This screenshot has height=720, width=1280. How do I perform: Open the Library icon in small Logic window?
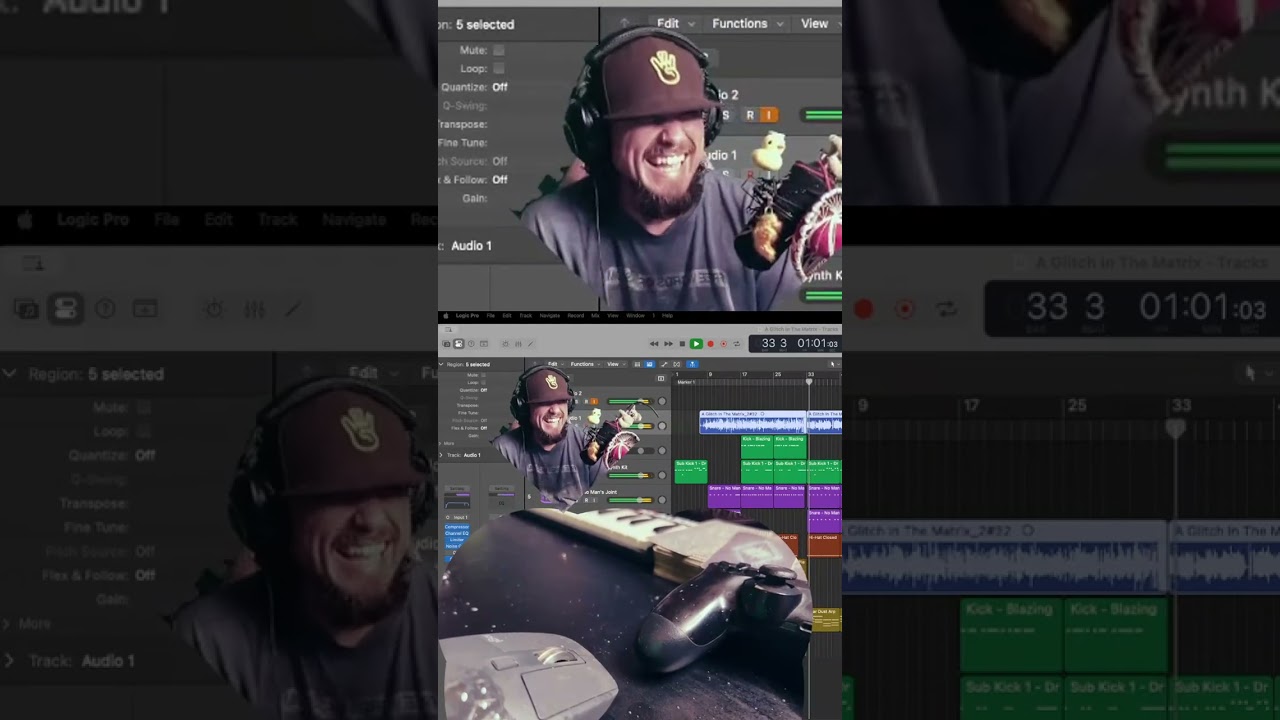(446, 343)
